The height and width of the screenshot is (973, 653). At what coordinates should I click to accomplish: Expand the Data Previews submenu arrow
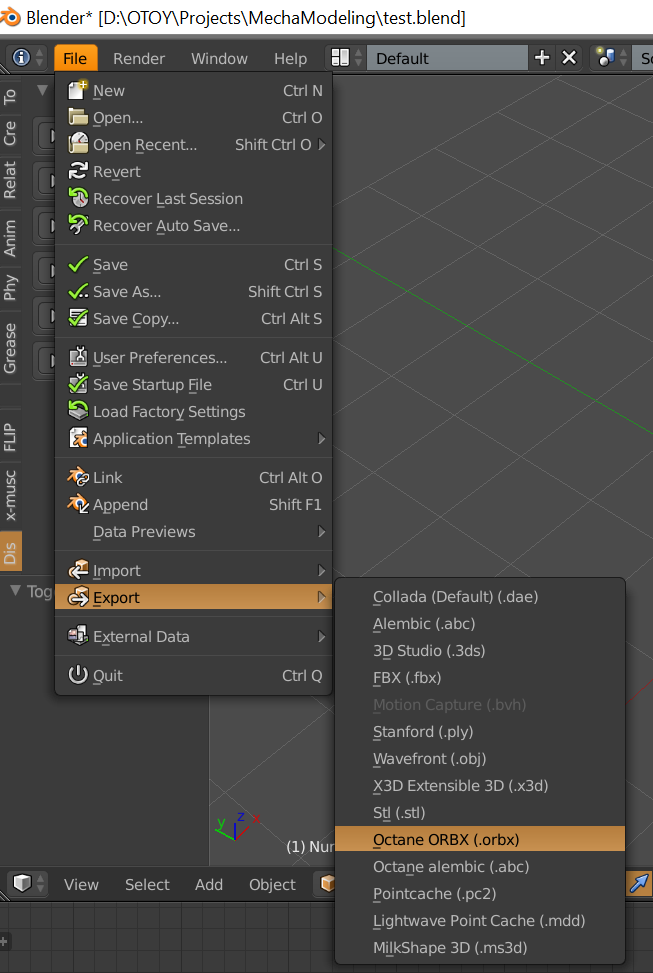(322, 532)
